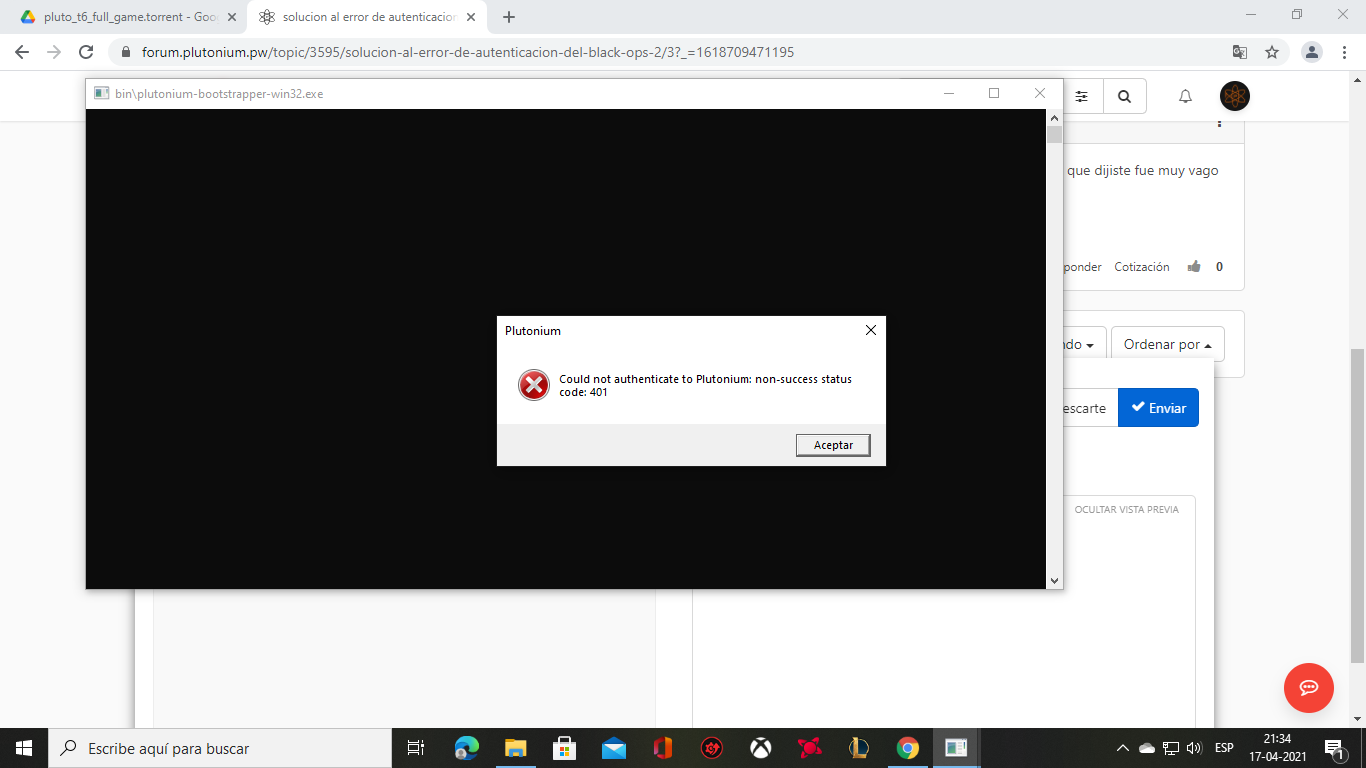Close the Plutonium error dialog with X
Viewport: 1366px width, 768px height.
pos(870,330)
